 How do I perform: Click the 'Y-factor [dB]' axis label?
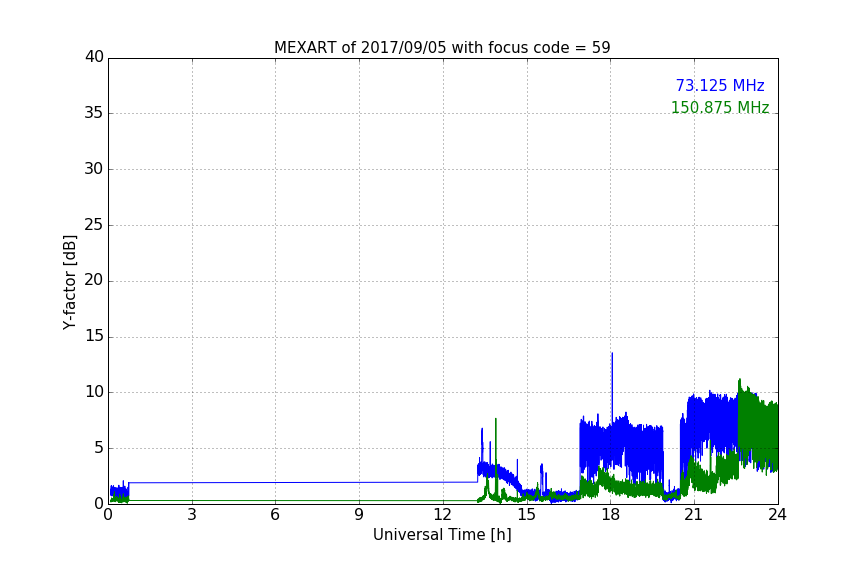(69, 282)
